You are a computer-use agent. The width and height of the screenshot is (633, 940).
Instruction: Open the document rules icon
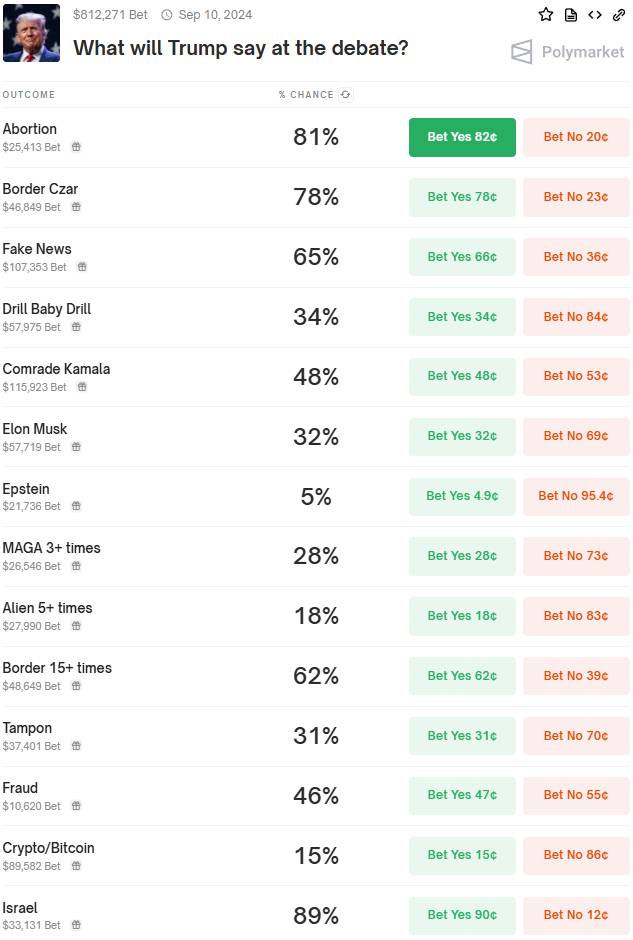pos(571,14)
